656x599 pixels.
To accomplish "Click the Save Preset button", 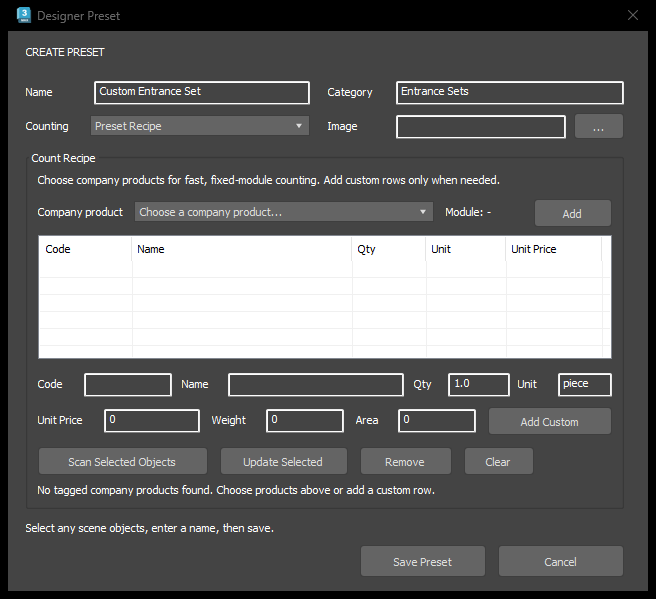I will pos(423,561).
